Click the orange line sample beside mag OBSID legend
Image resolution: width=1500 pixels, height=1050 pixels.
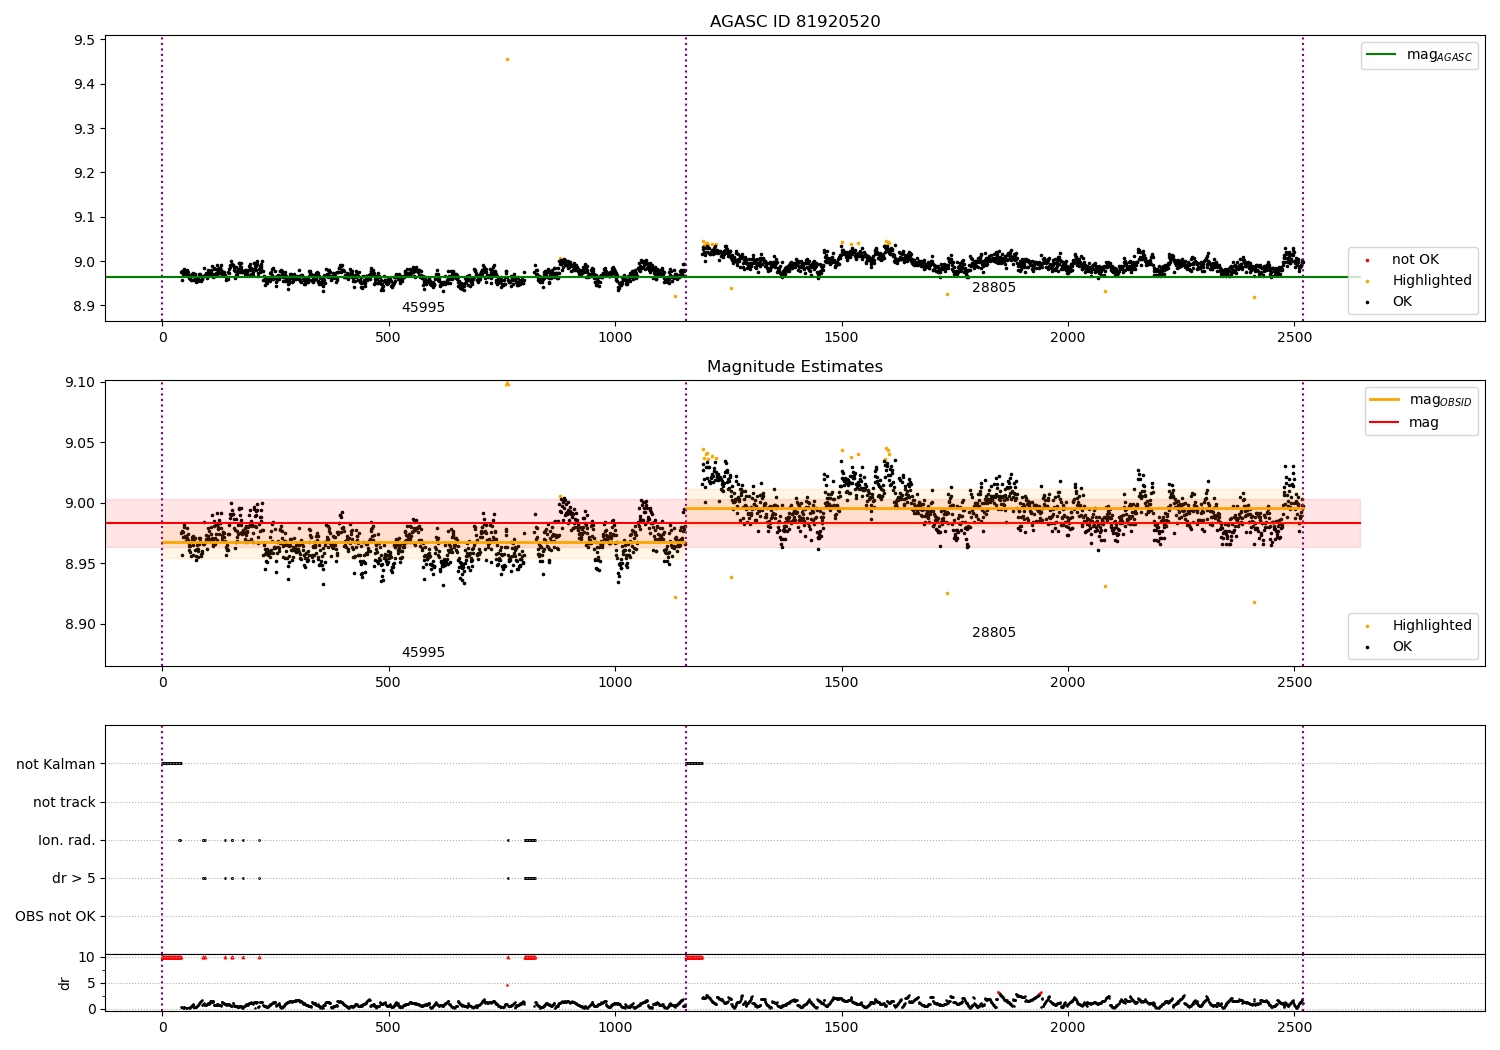point(1385,400)
